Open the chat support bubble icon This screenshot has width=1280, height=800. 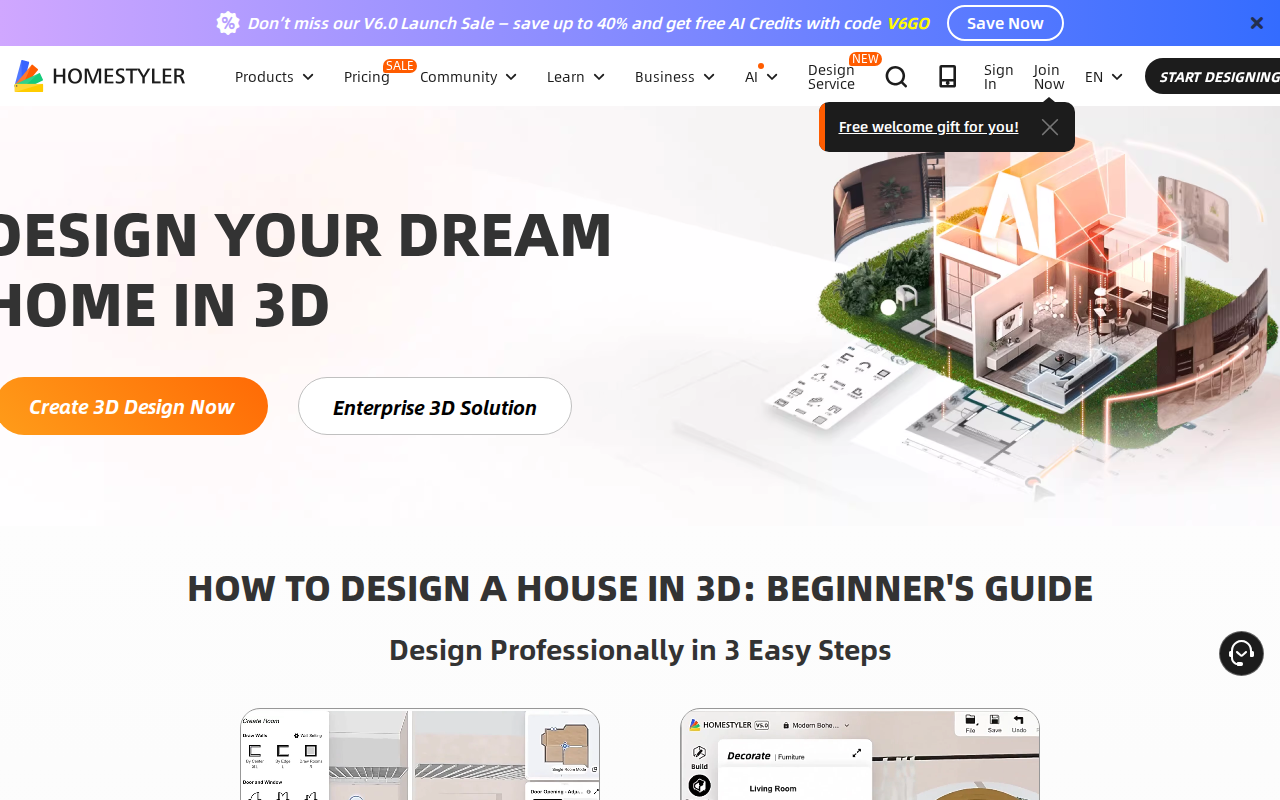click(x=1241, y=654)
